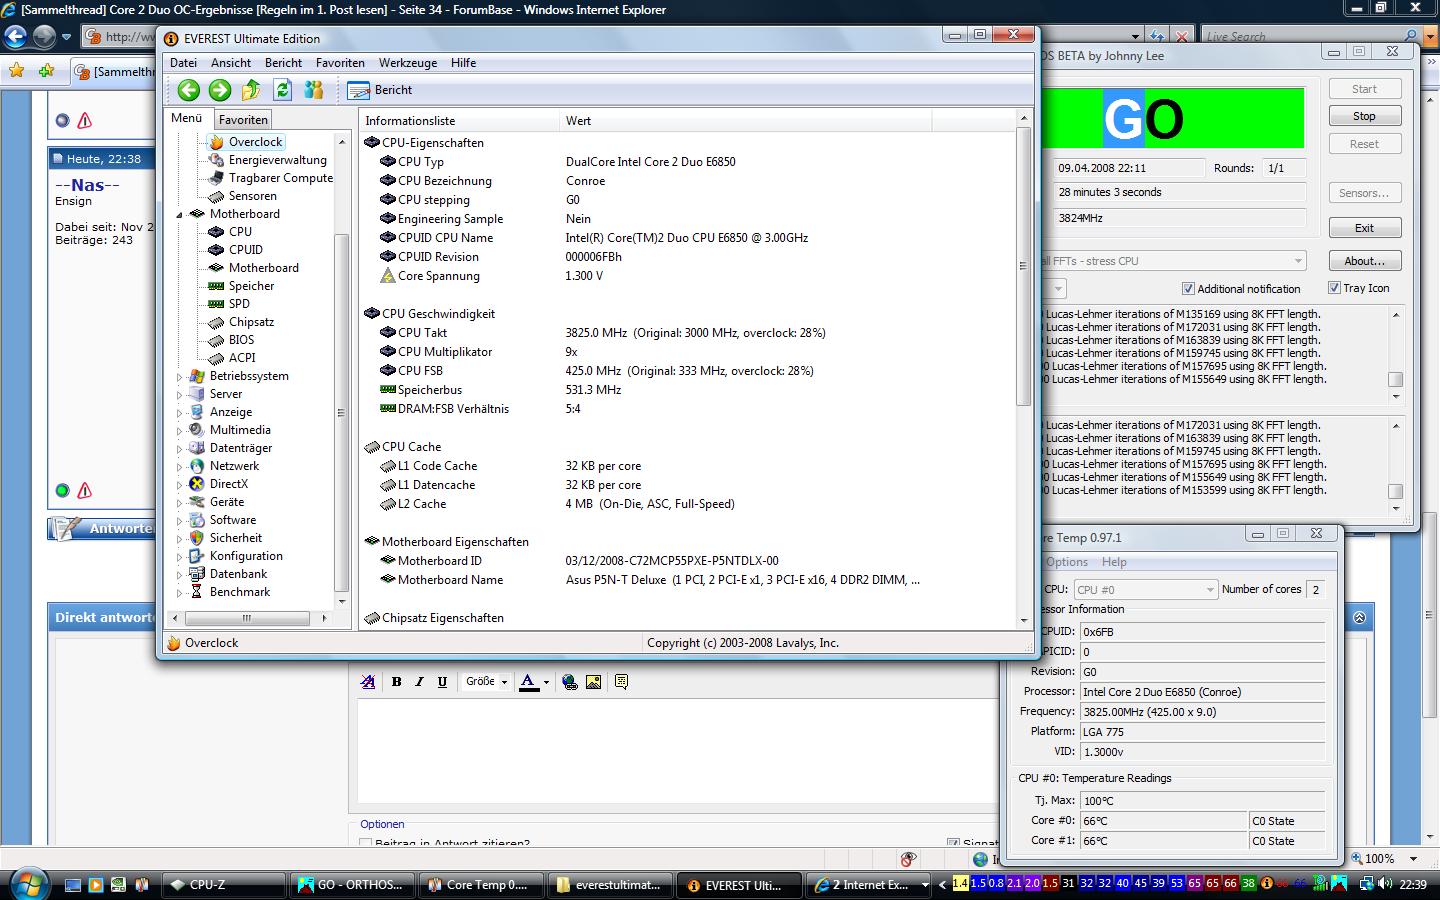
Task: Expand the Datenträger tree node
Action: click(180, 448)
